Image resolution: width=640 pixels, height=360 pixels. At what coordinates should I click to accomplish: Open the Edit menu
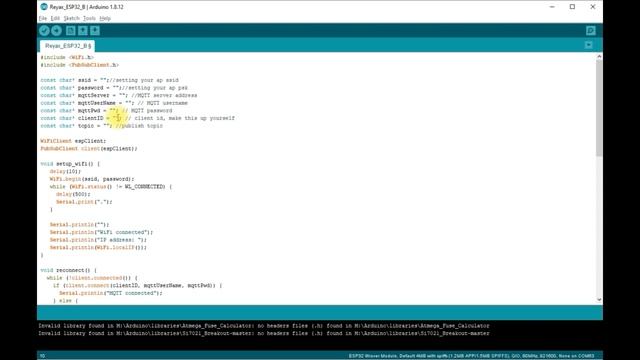(x=55, y=18)
